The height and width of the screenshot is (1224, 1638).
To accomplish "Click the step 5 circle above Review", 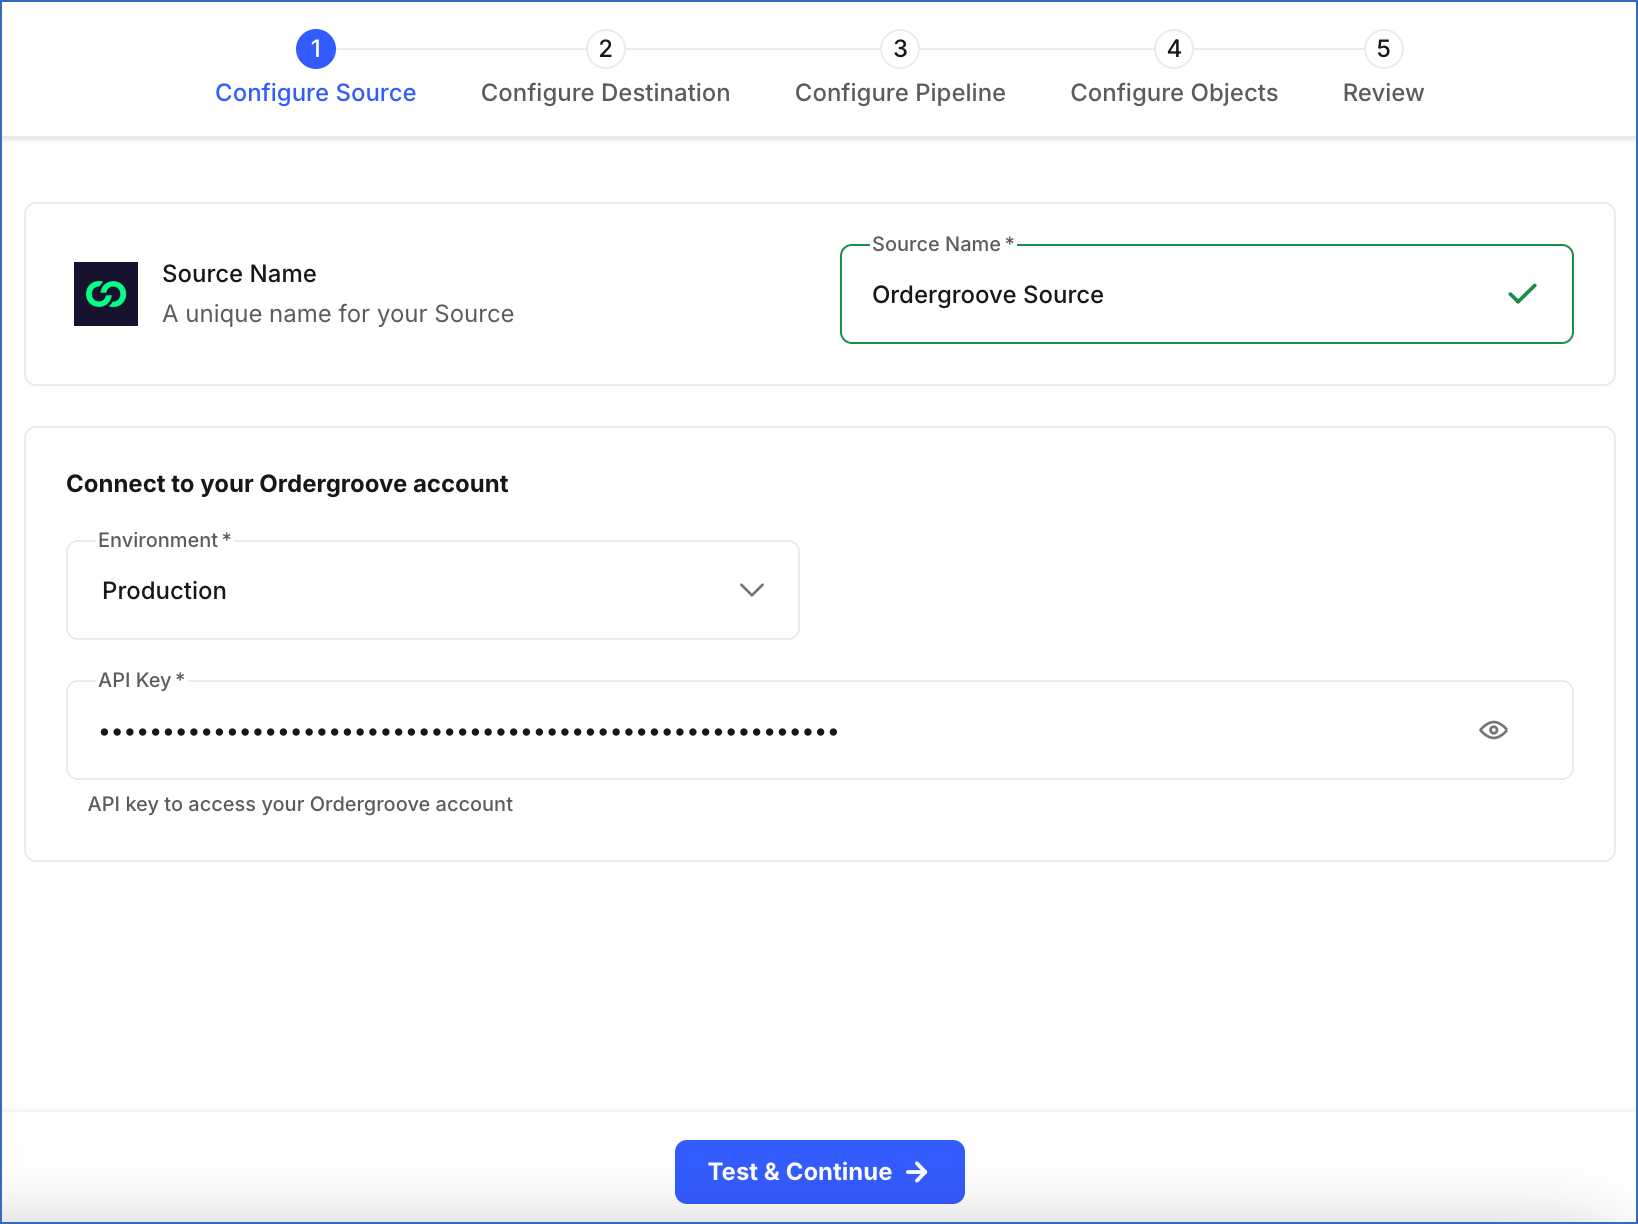I will (x=1383, y=48).
